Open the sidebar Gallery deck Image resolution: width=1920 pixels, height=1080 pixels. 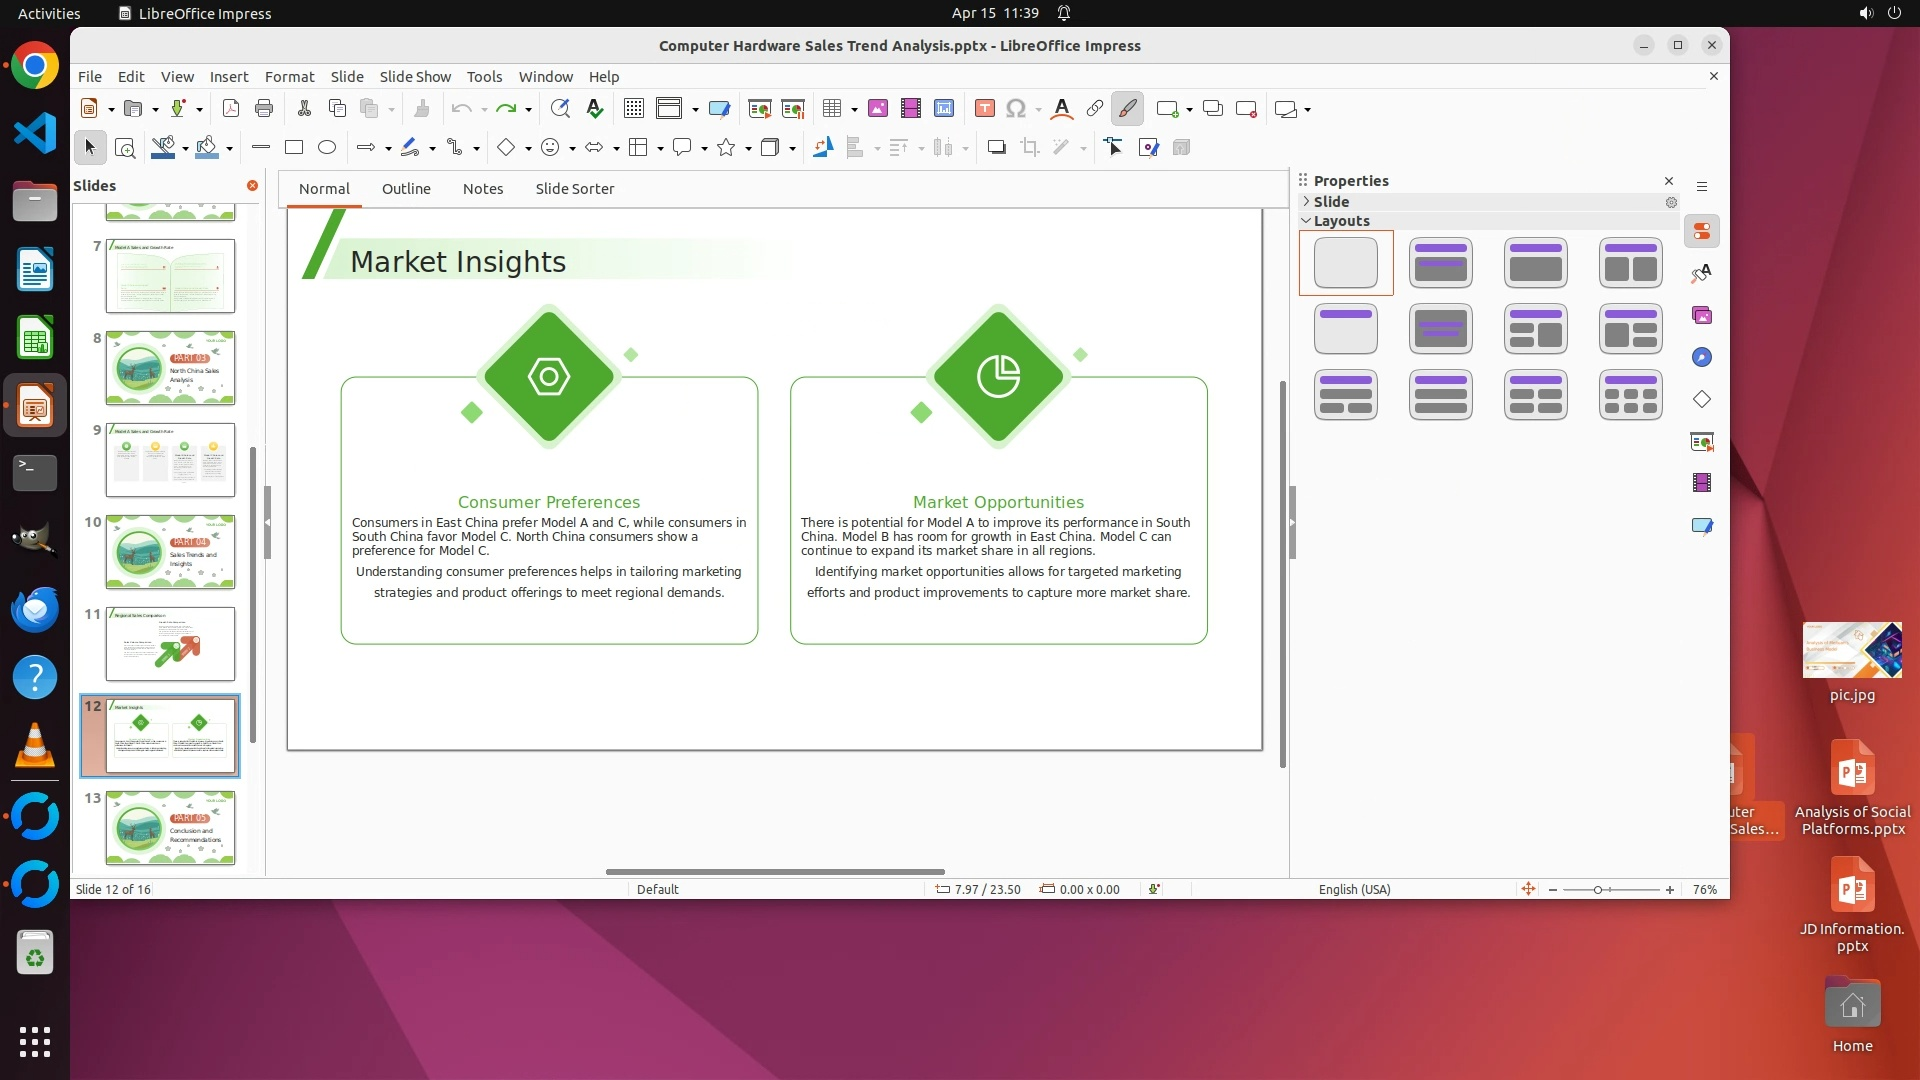click(x=1702, y=316)
